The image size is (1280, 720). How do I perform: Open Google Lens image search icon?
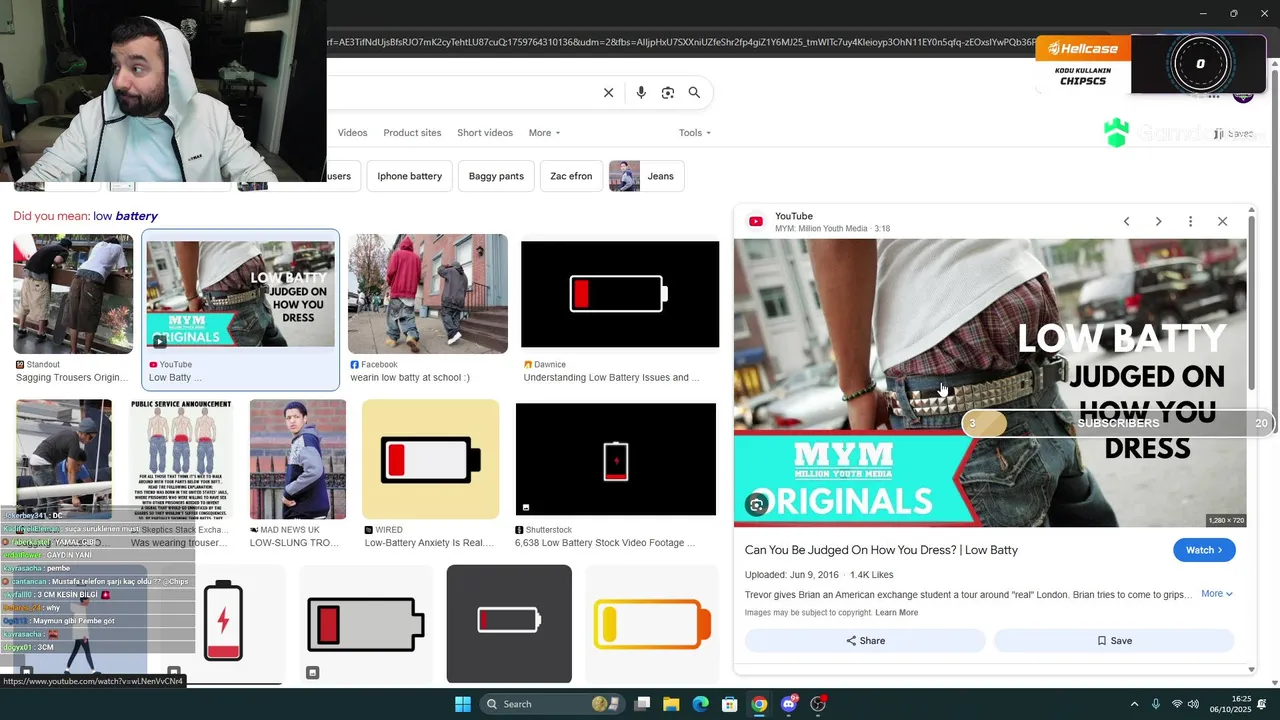(x=668, y=93)
